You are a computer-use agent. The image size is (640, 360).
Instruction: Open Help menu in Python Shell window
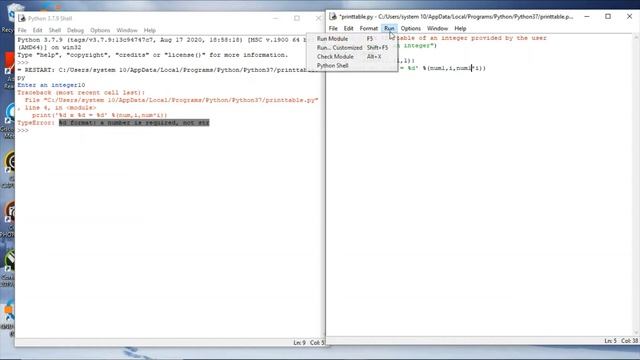coord(149,30)
